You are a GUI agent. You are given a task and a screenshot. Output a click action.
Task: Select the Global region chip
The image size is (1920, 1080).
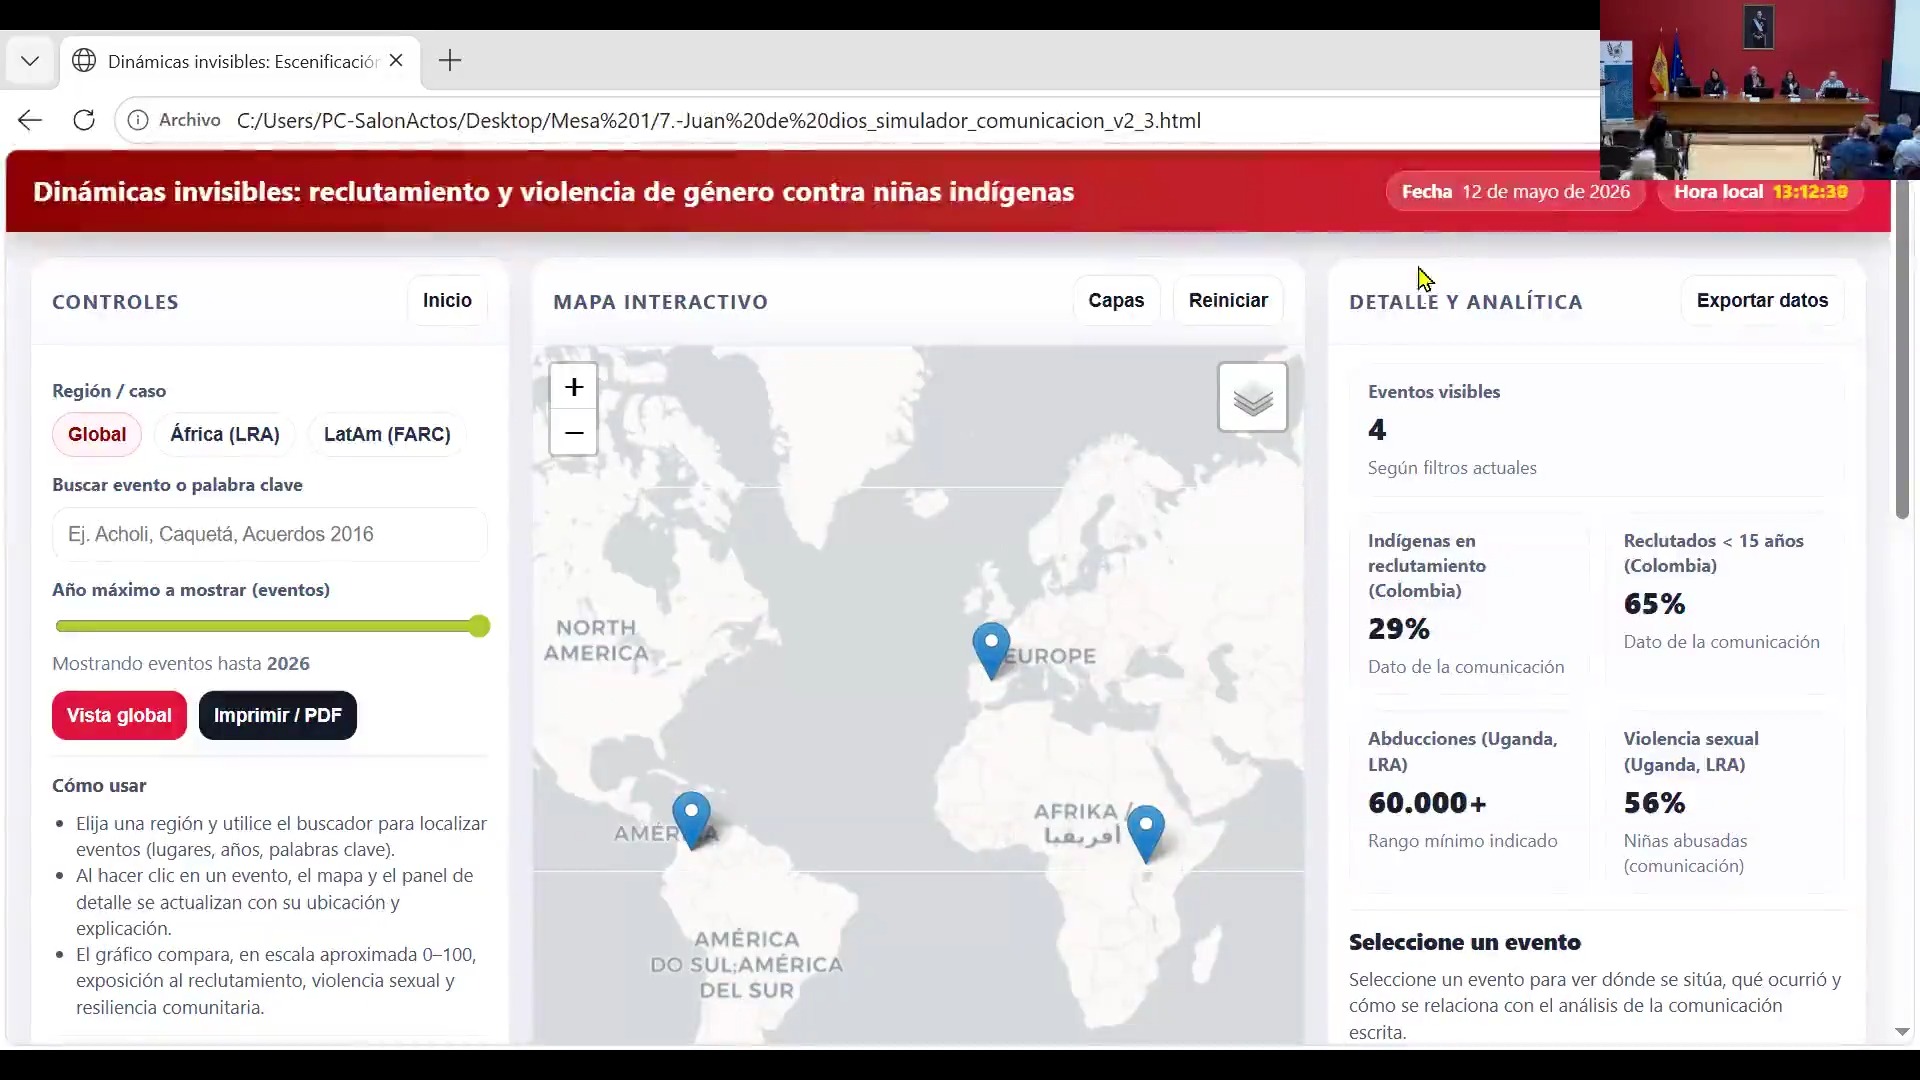97,434
